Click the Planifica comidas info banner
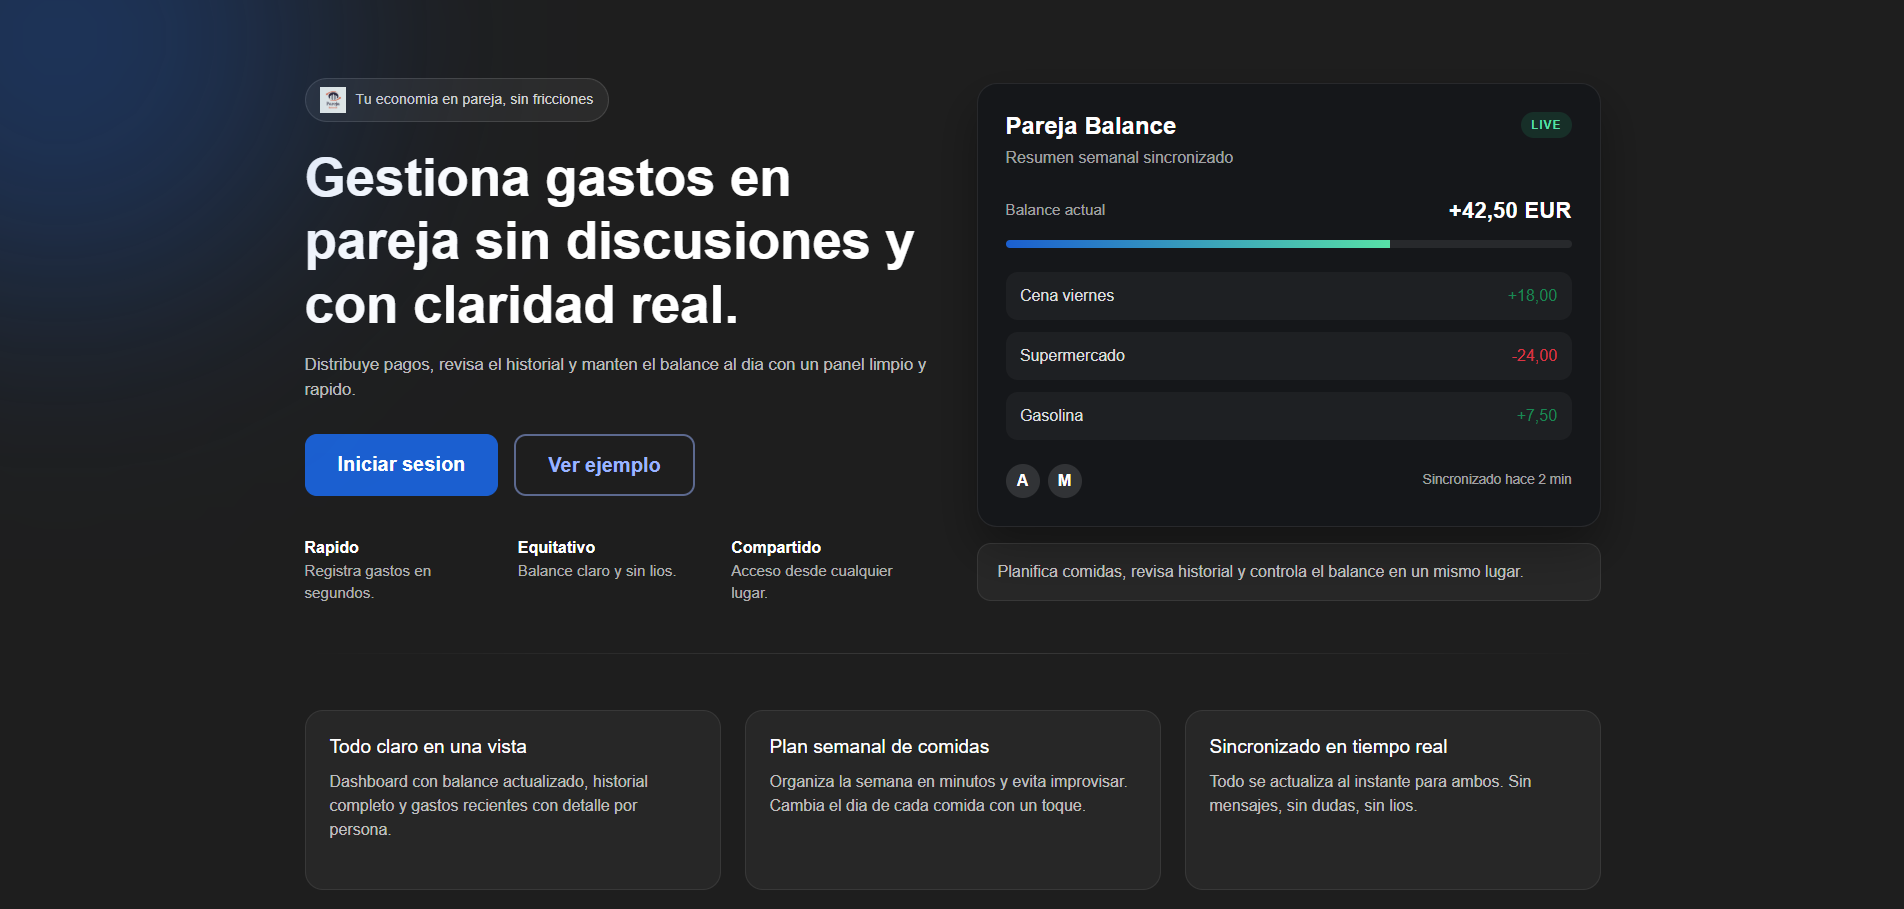The image size is (1904, 909). click(x=1287, y=572)
